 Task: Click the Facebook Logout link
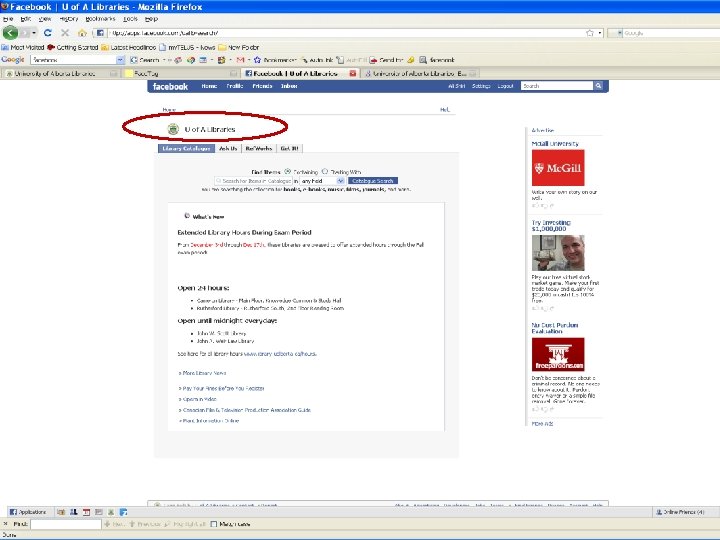point(505,86)
